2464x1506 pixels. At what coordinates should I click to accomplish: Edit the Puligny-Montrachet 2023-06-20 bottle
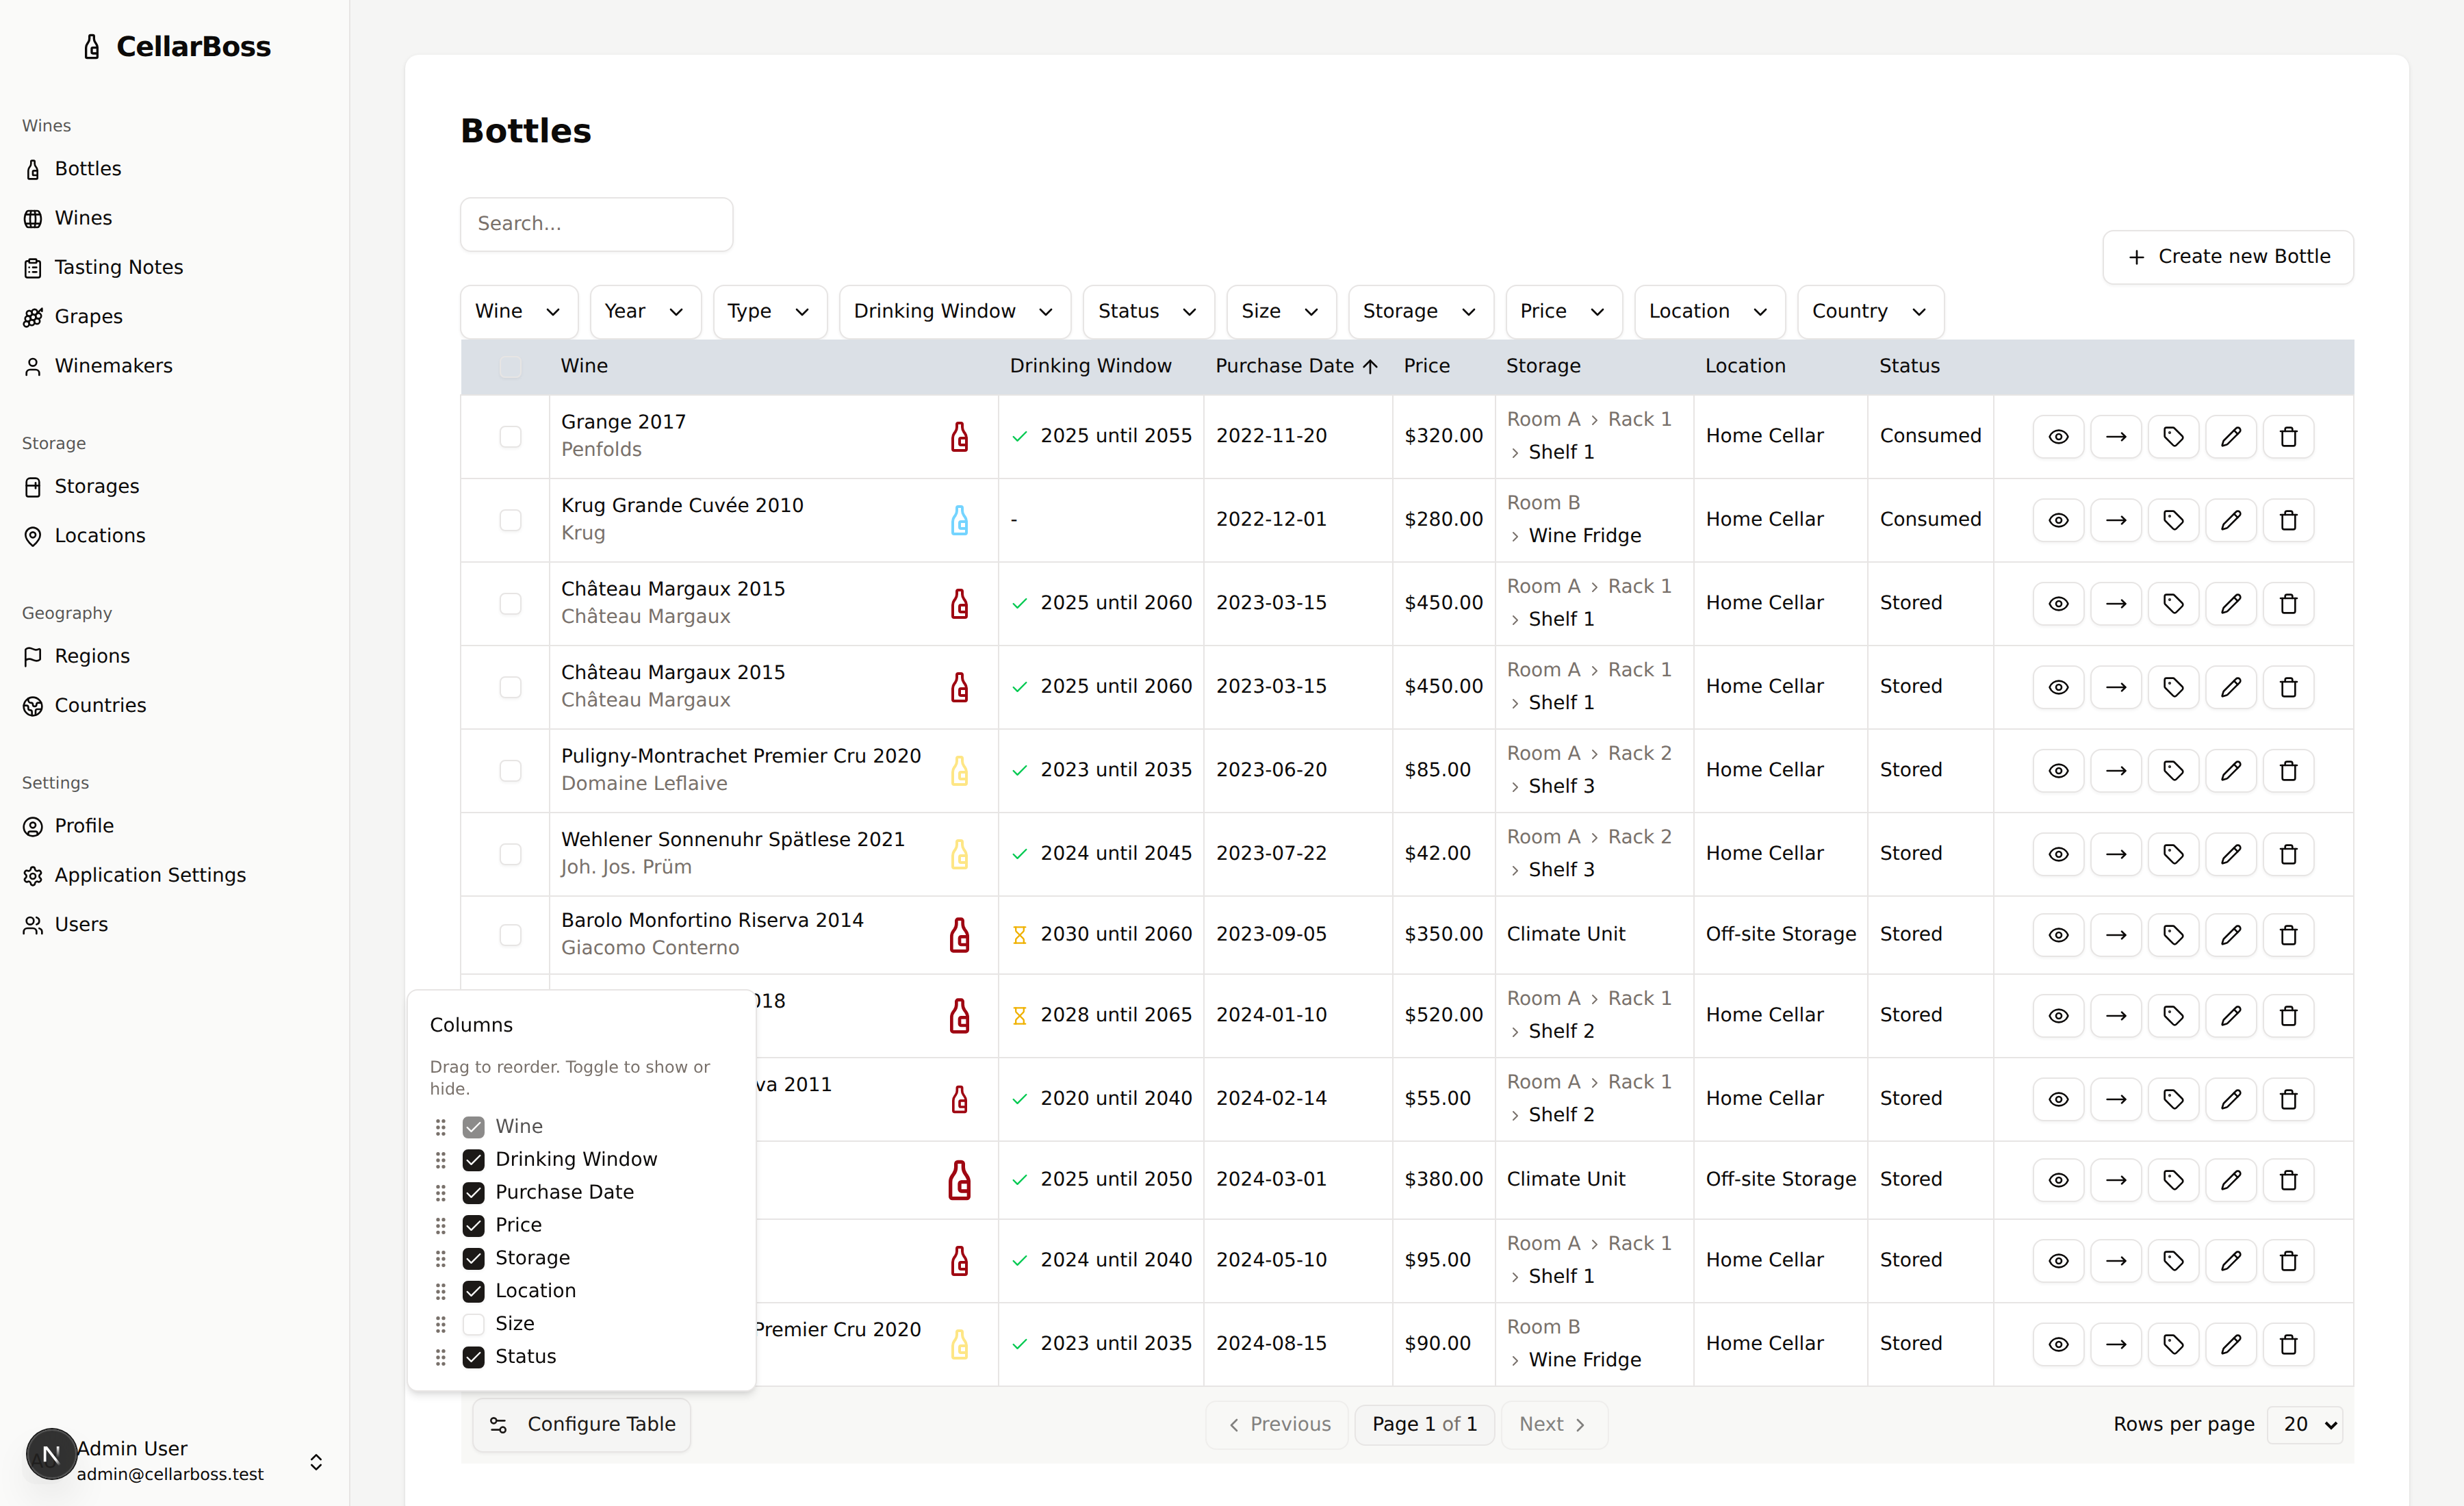[x=2231, y=770]
